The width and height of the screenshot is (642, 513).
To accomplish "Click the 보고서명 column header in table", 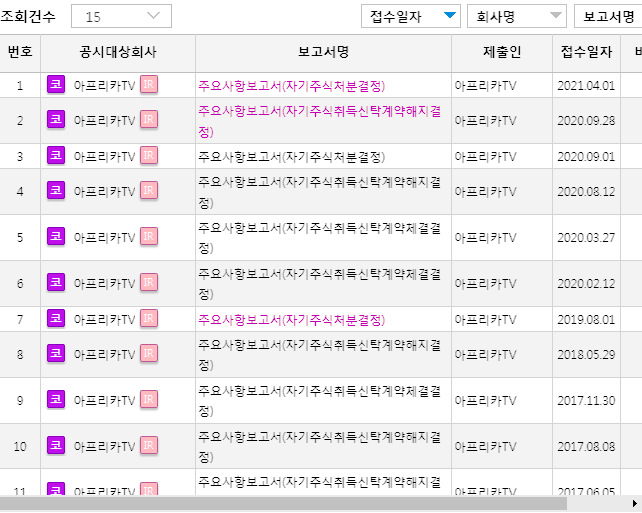I will click(323, 52).
